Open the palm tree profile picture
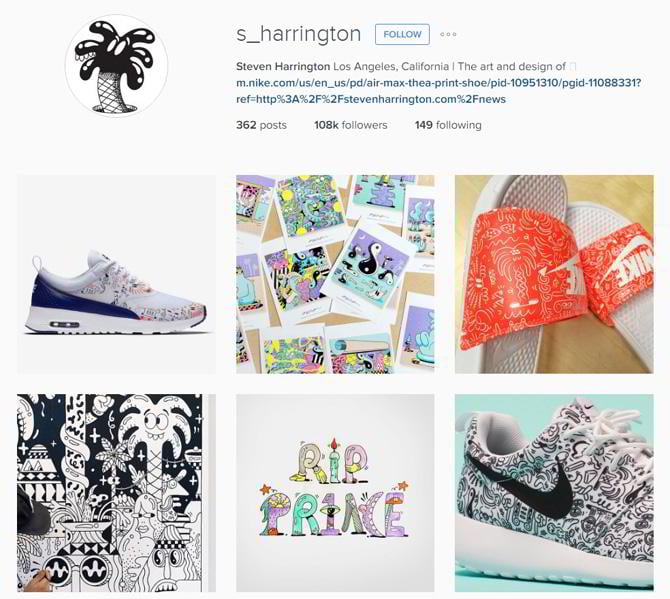 pyautogui.click(x=116, y=66)
